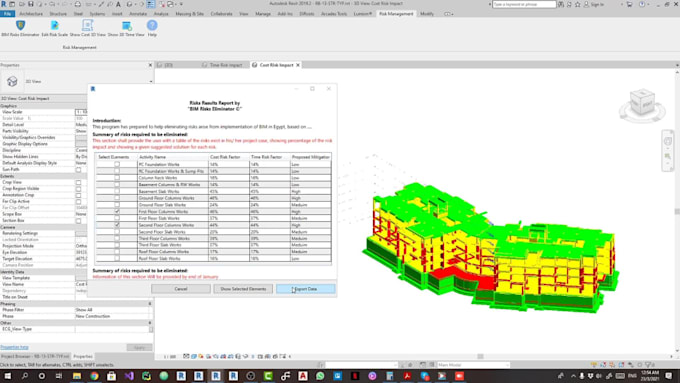Open the Annotate ribbon tab
This screenshot has height=383, width=680.
pyautogui.click(x=138, y=14)
